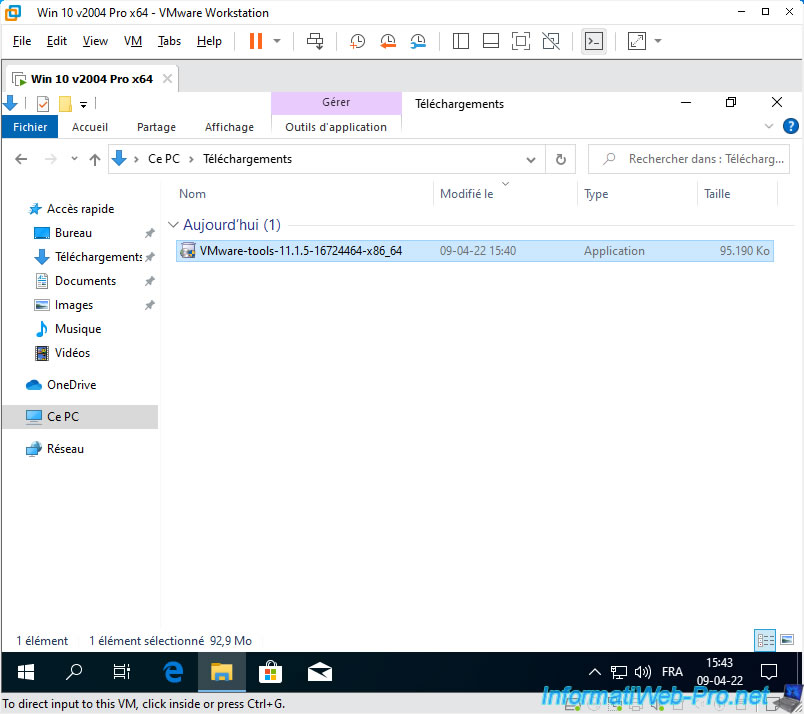This screenshot has width=804, height=714.
Task: Open Images in the navigation pane
Action: pos(73,305)
